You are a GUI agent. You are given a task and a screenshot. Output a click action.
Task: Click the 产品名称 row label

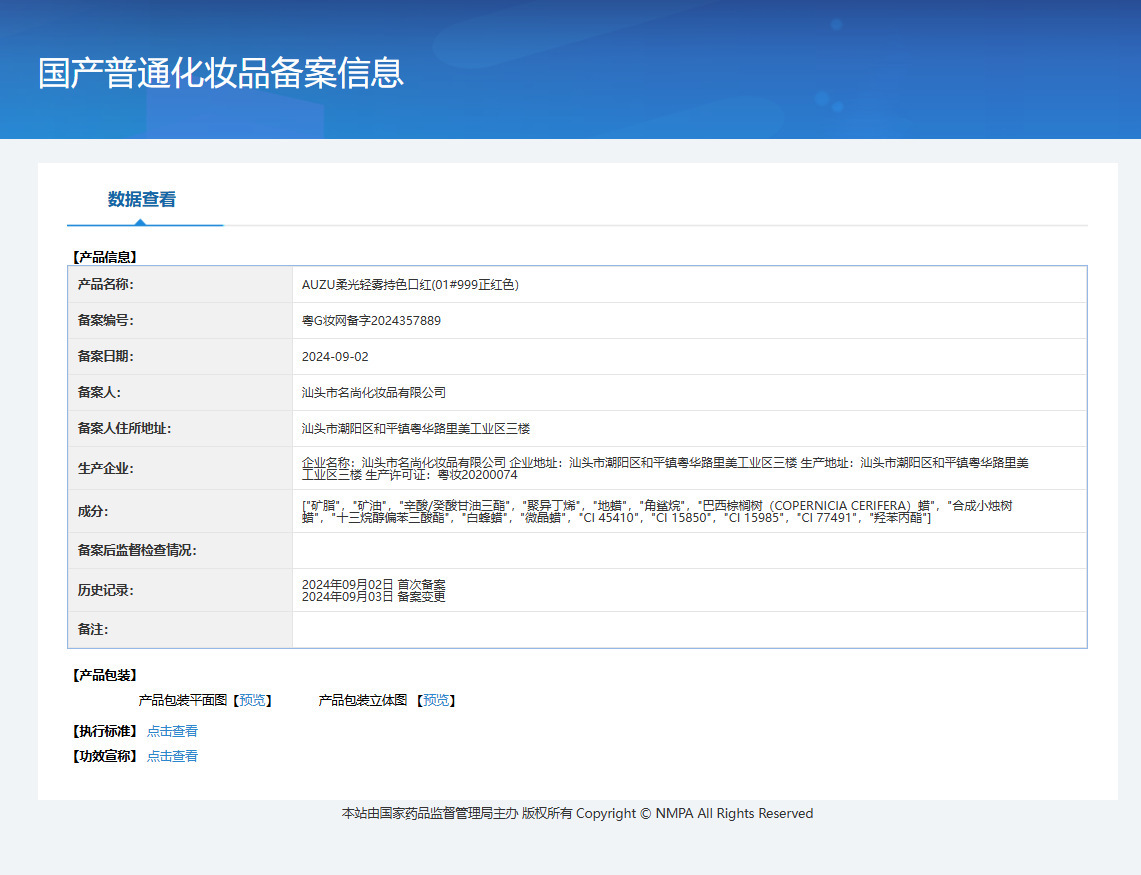pos(106,285)
